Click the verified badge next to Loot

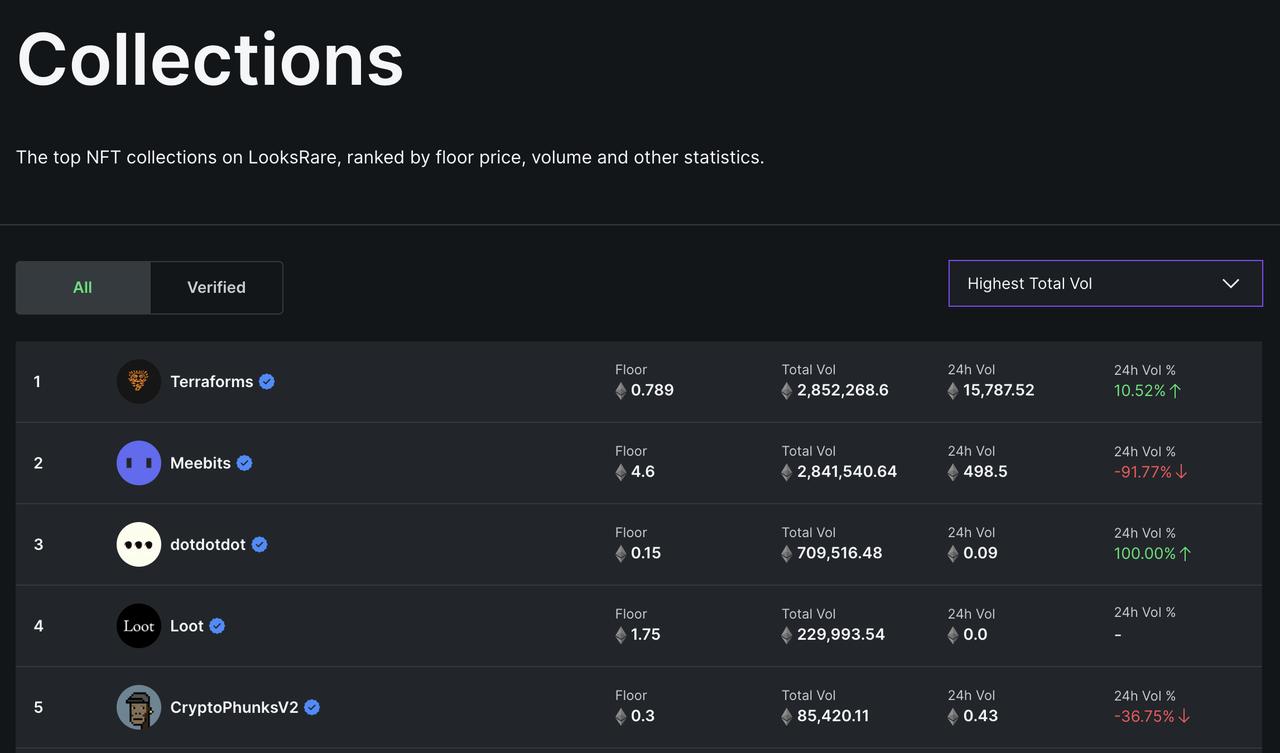click(217, 626)
